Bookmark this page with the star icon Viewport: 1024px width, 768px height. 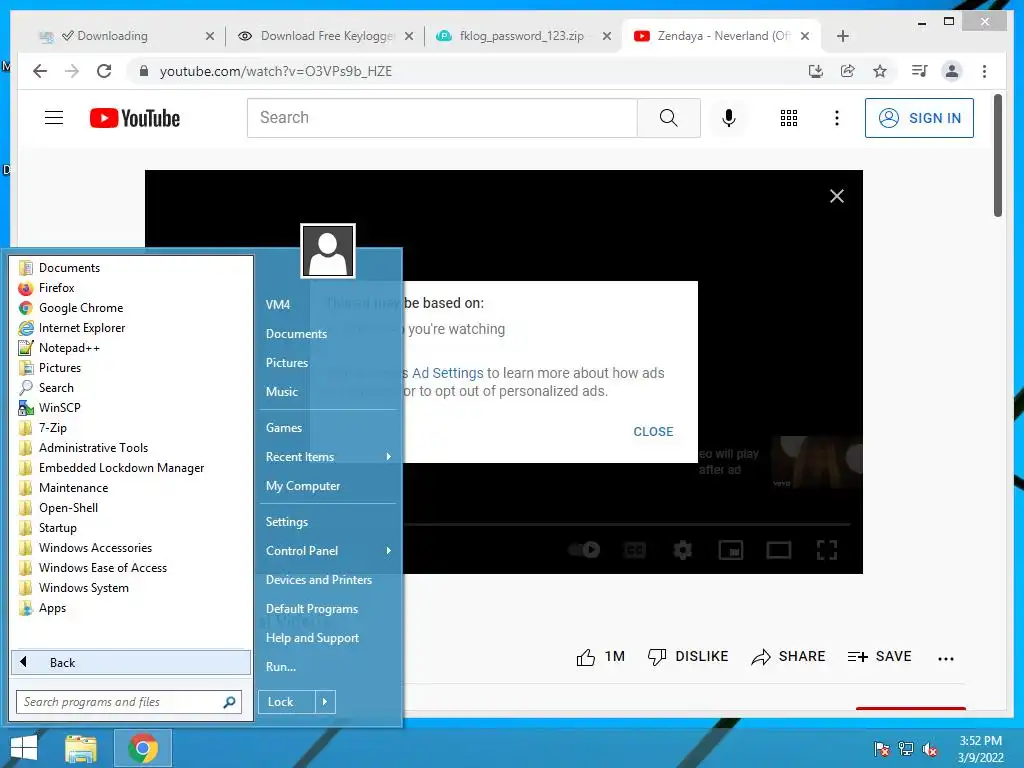pos(880,71)
